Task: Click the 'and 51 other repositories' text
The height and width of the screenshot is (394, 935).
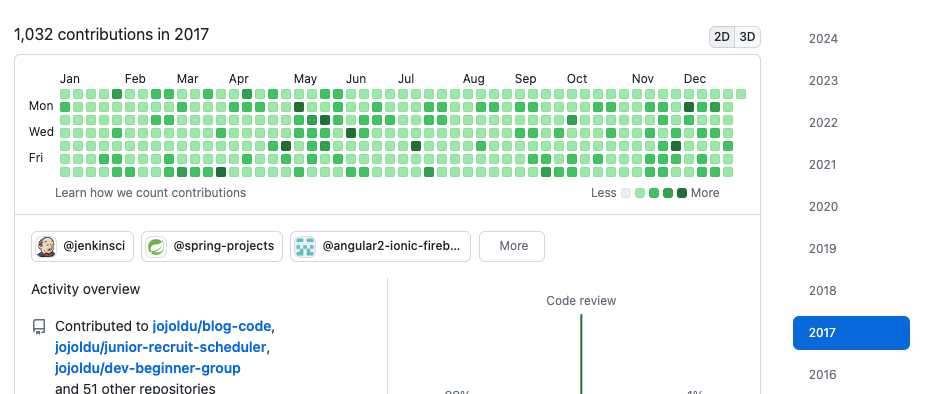Action: 135,389
